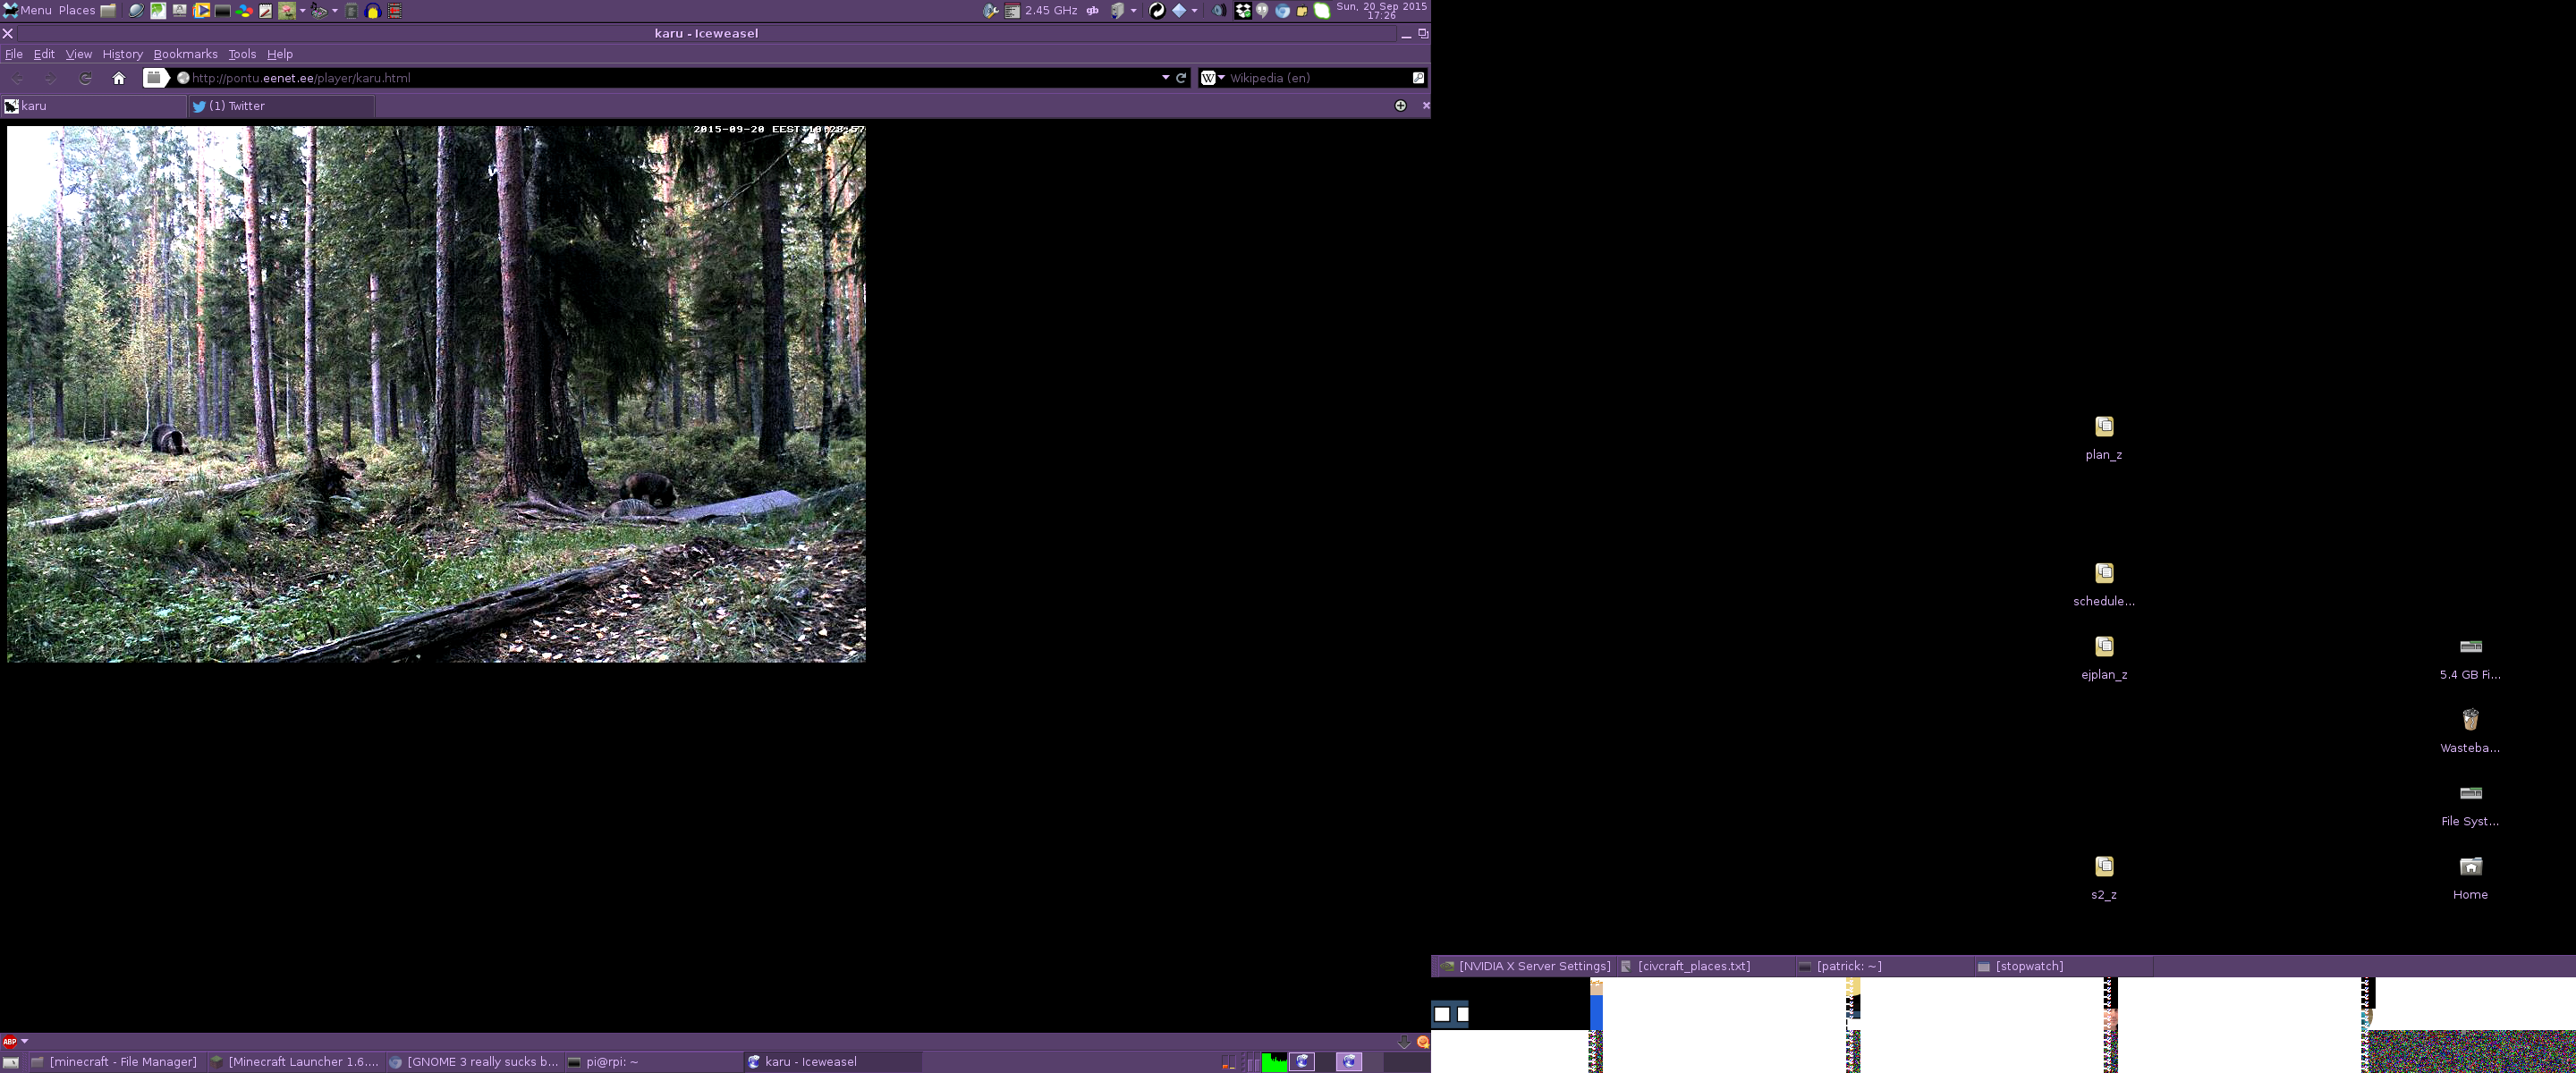
Task: Click the Chromium tray icon
Action: [x=1283, y=11]
